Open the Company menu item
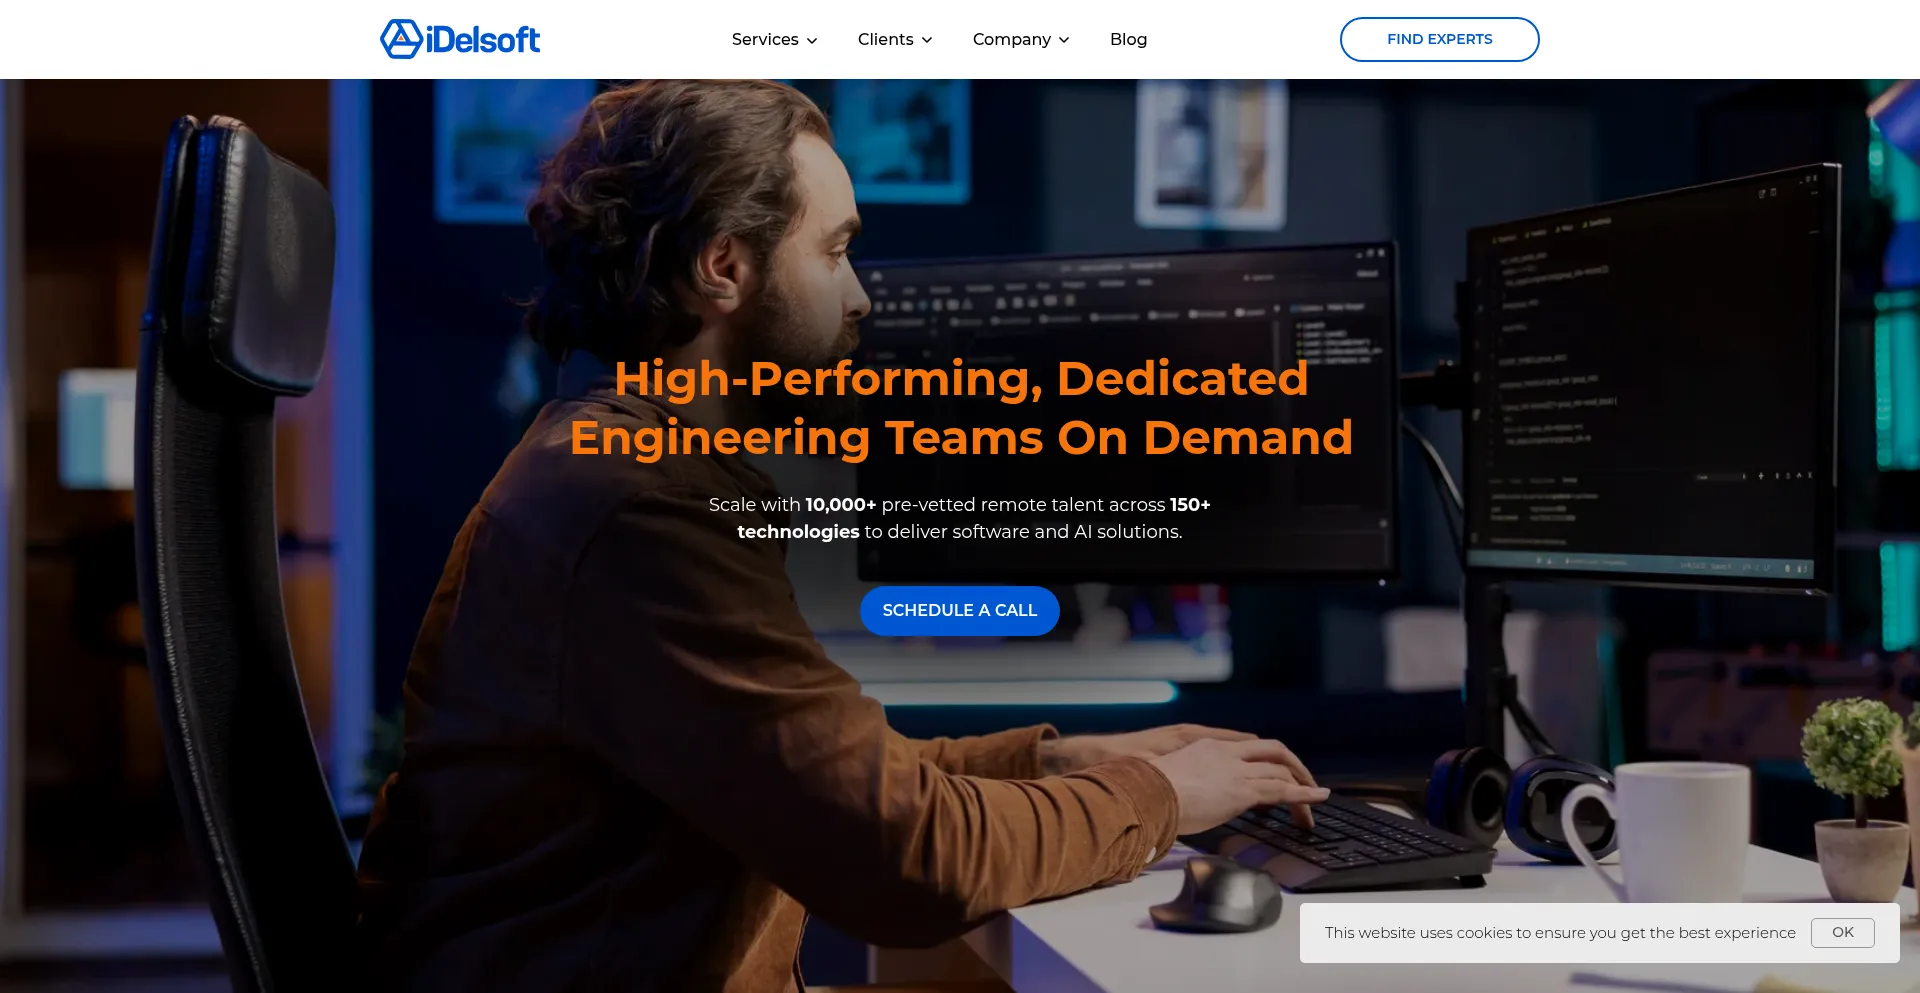Viewport: 1920px width, 993px height. (x=1011, y=39)
